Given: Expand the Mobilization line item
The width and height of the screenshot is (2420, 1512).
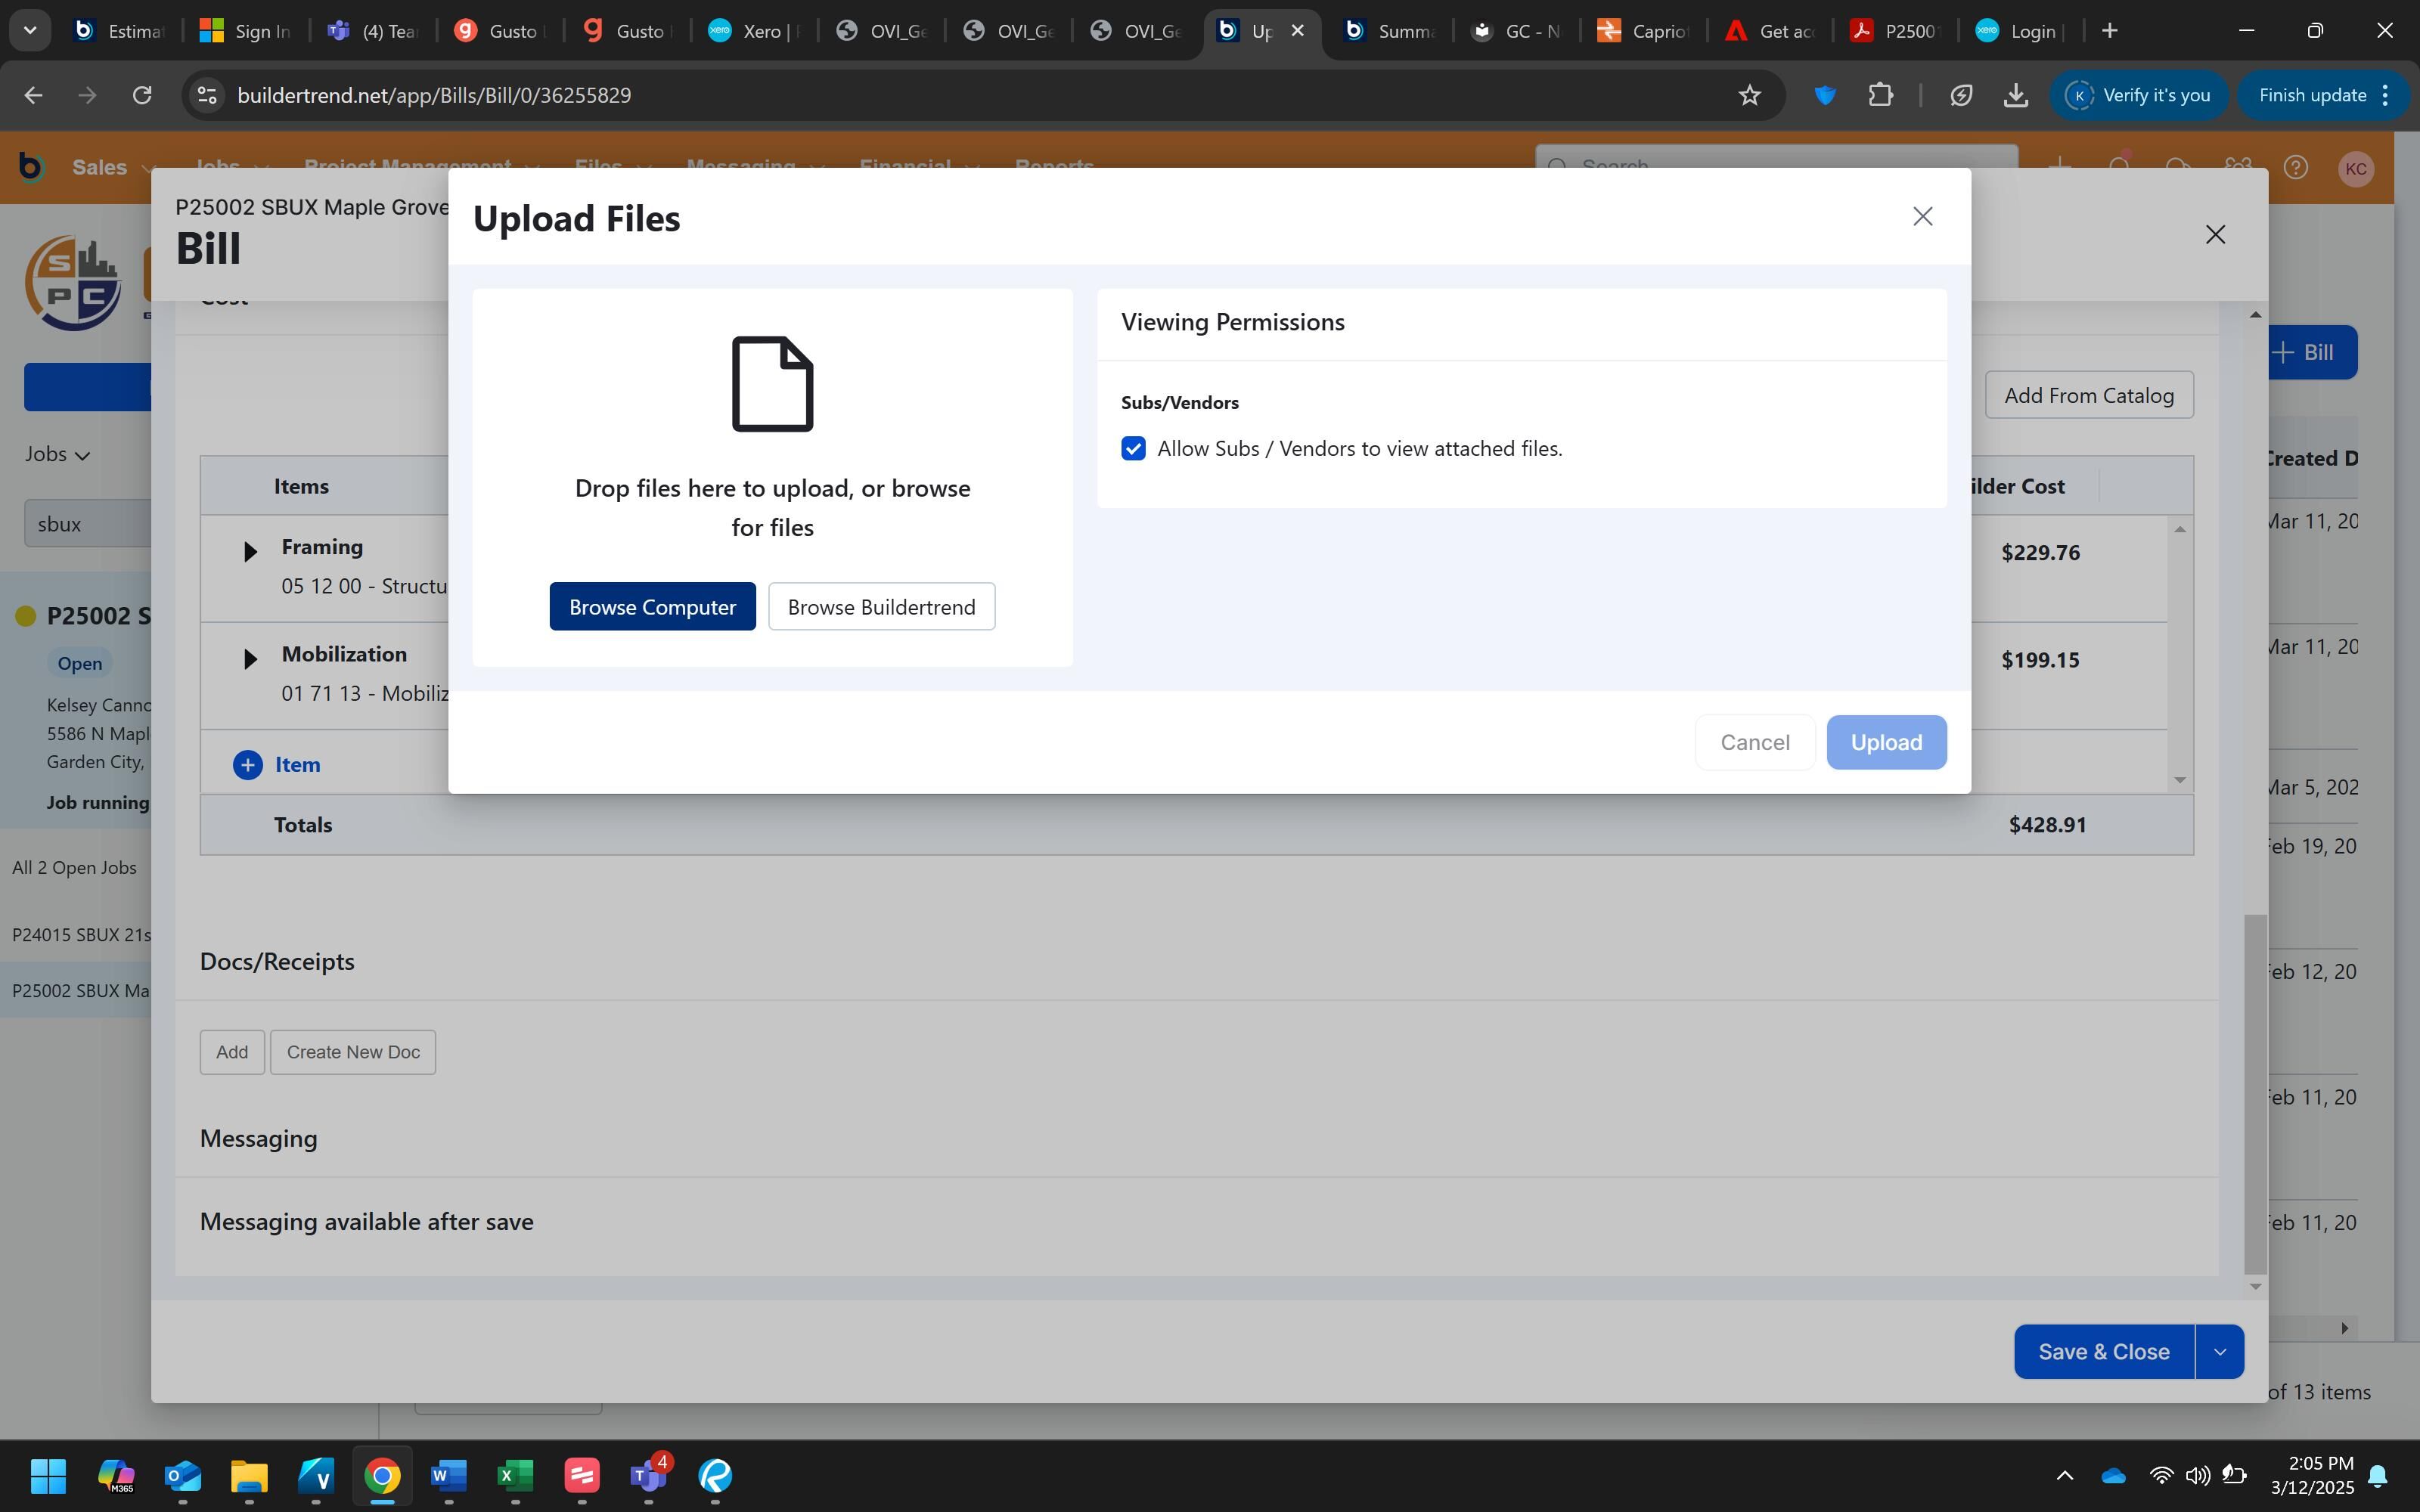Looking at the screenshot, I should click(250, 658).
